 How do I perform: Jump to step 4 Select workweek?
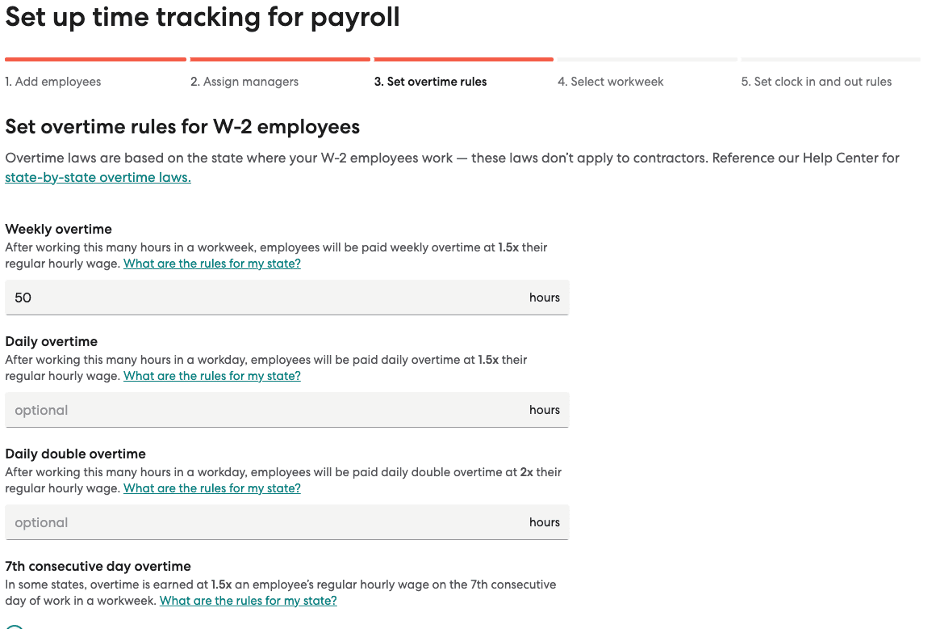pos(610,82)
